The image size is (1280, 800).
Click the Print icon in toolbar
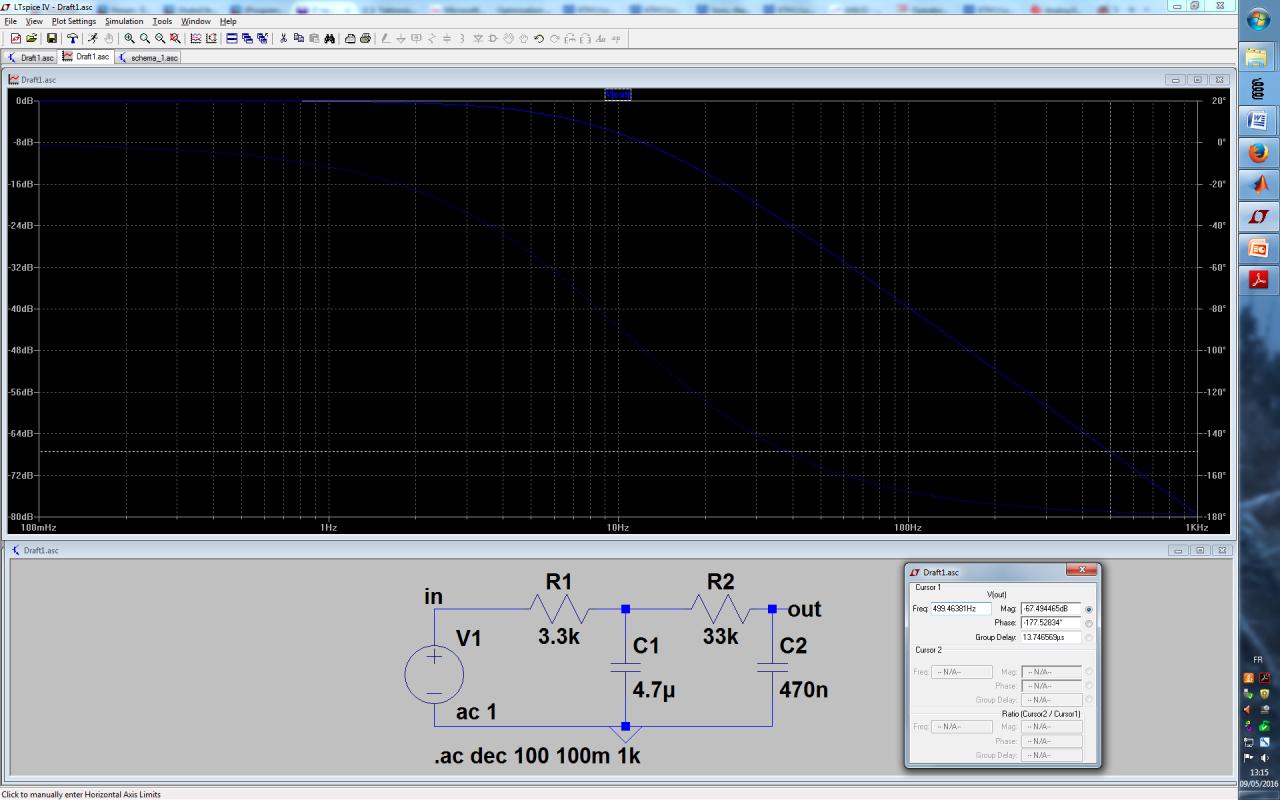pyautogui.click(x=365, y=39)
